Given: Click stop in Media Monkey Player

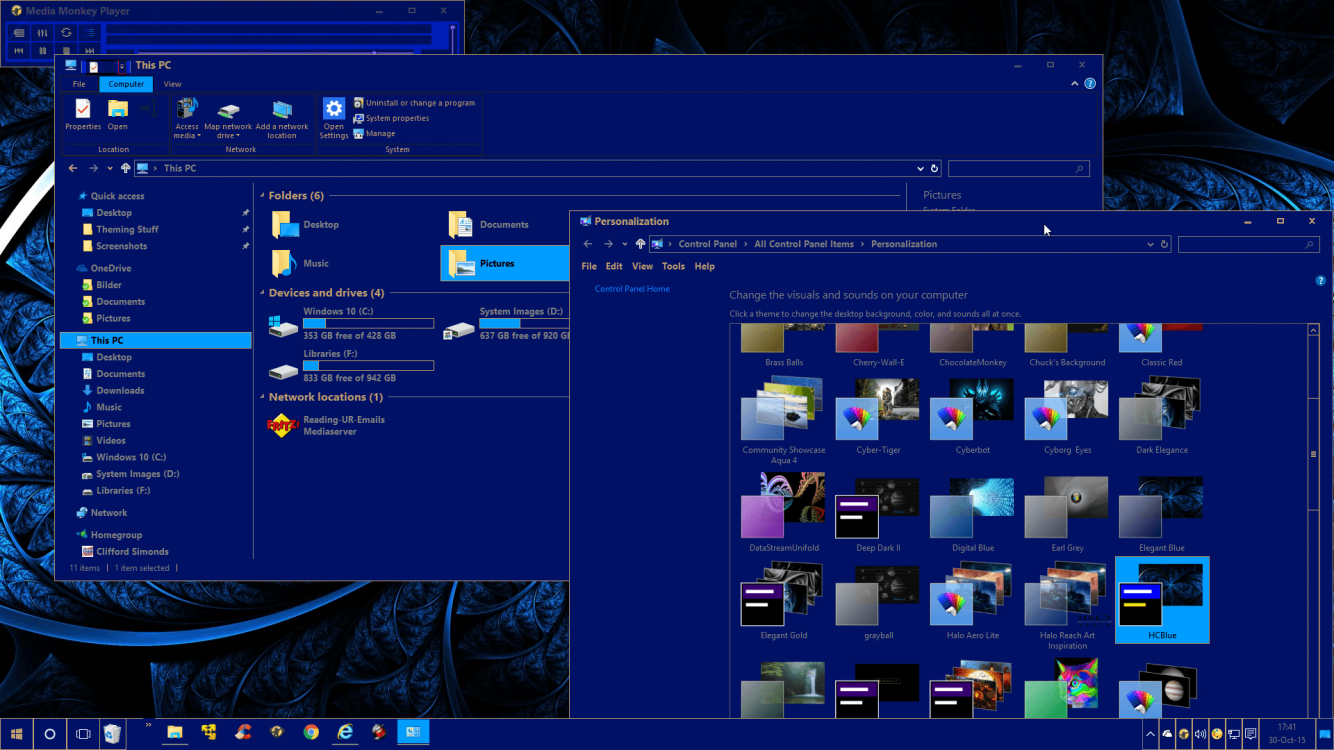Looking at the screenshot, I should 66,50.
